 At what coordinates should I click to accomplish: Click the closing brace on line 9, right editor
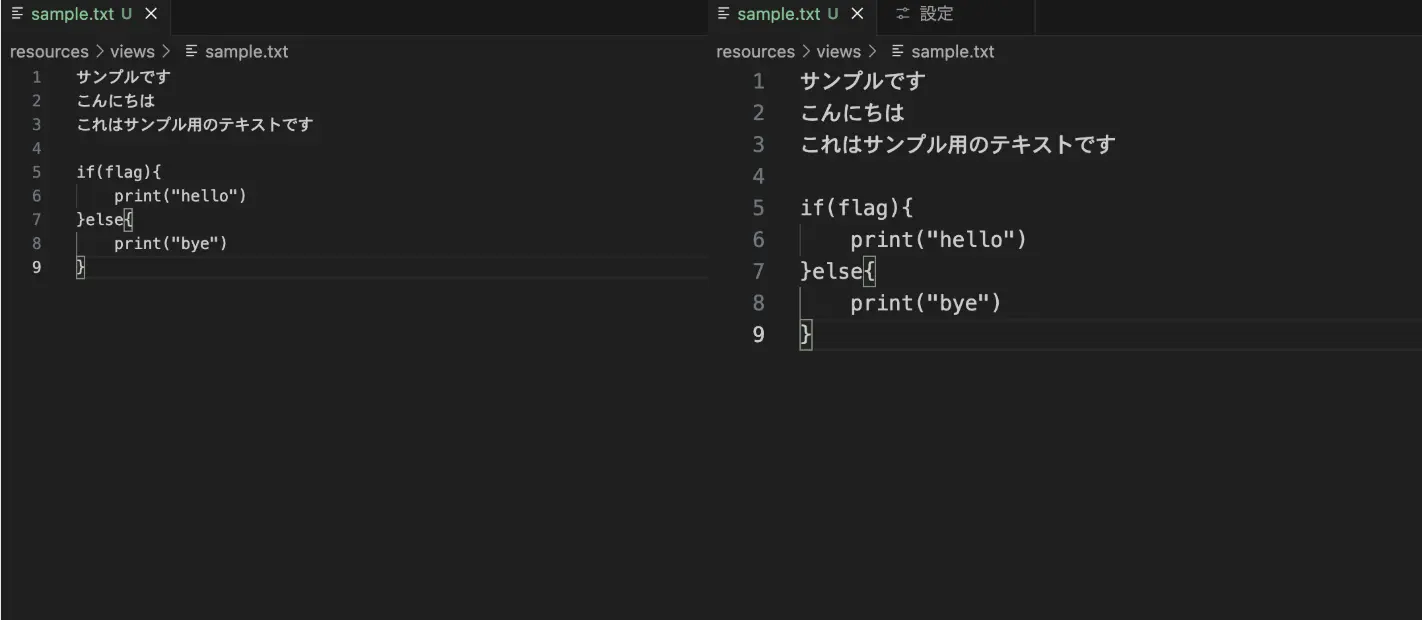tap(807, 335)
